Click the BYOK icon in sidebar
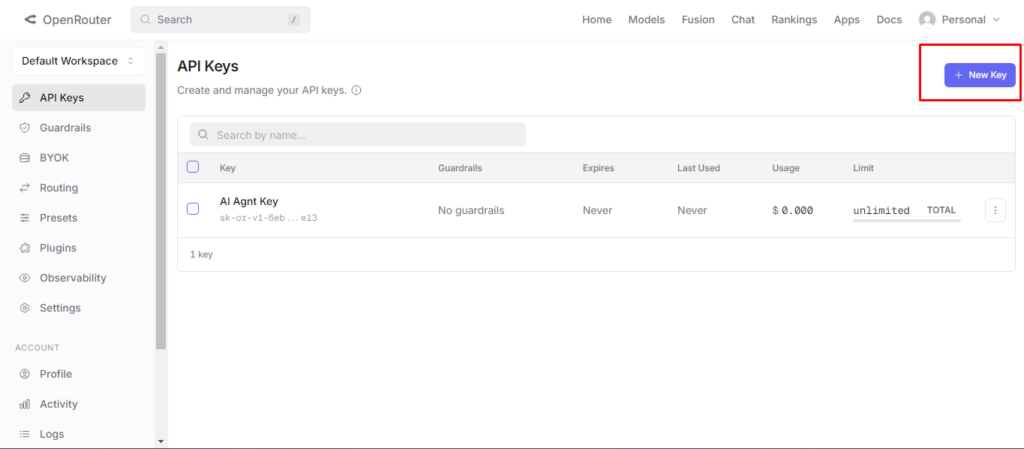Screen dimensions: 1024x449 click(x=25, y=158)
